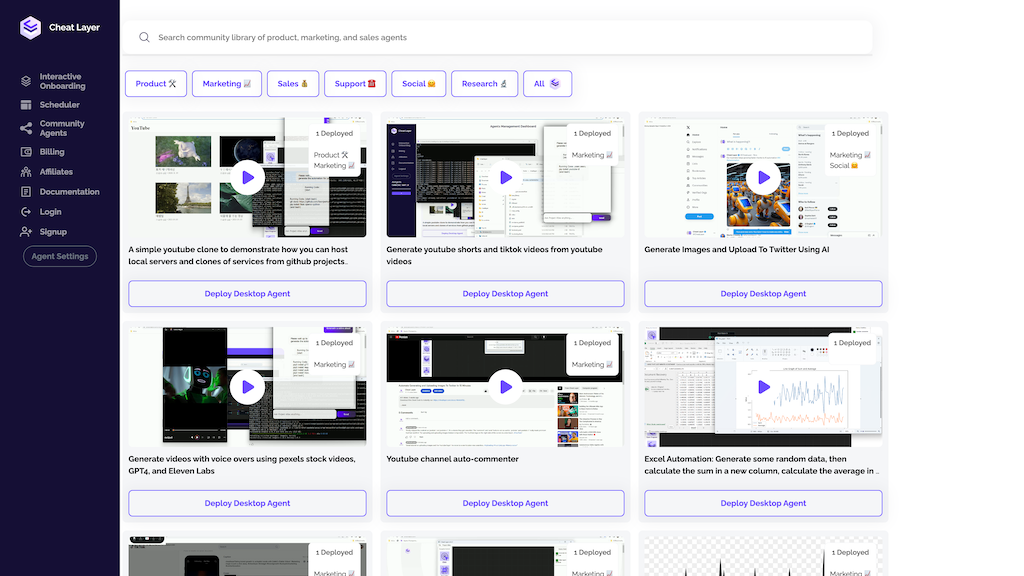Click the Interactive Onboarding layers icon

pyautogui.click(x=27, y=81)
